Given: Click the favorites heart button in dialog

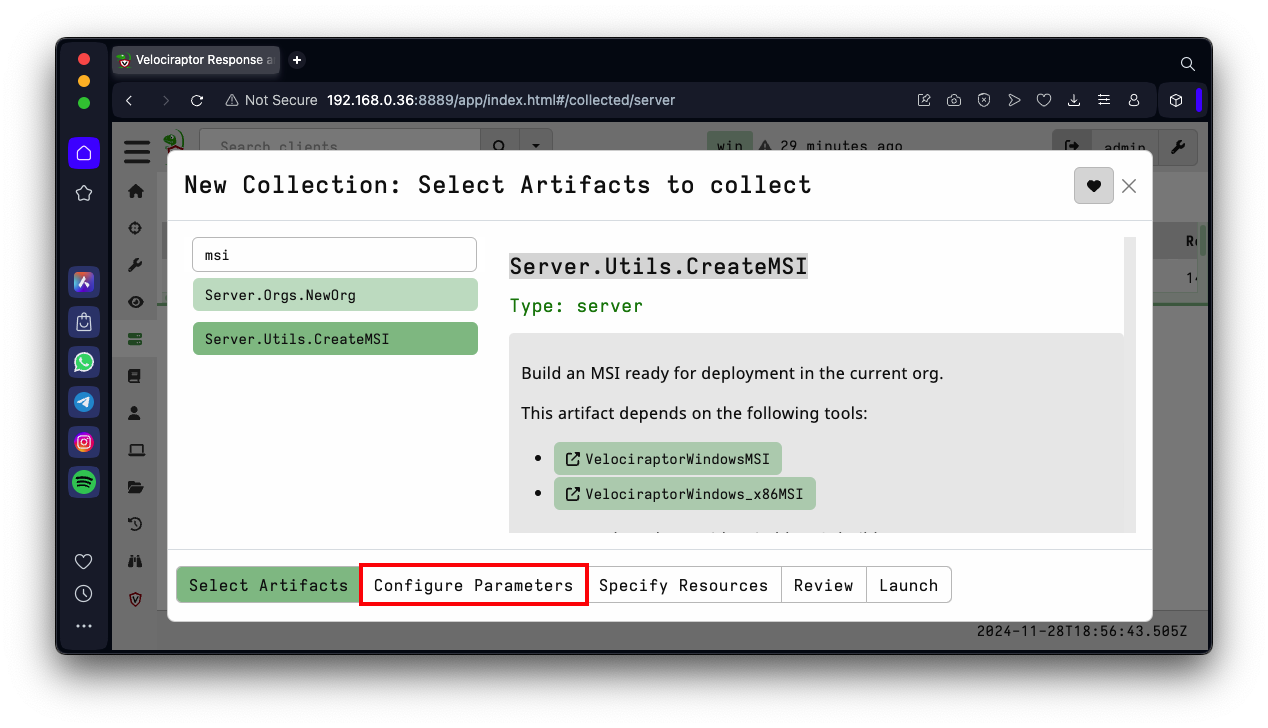Looking at the screenshot, I should click(x=1093, y=185).
